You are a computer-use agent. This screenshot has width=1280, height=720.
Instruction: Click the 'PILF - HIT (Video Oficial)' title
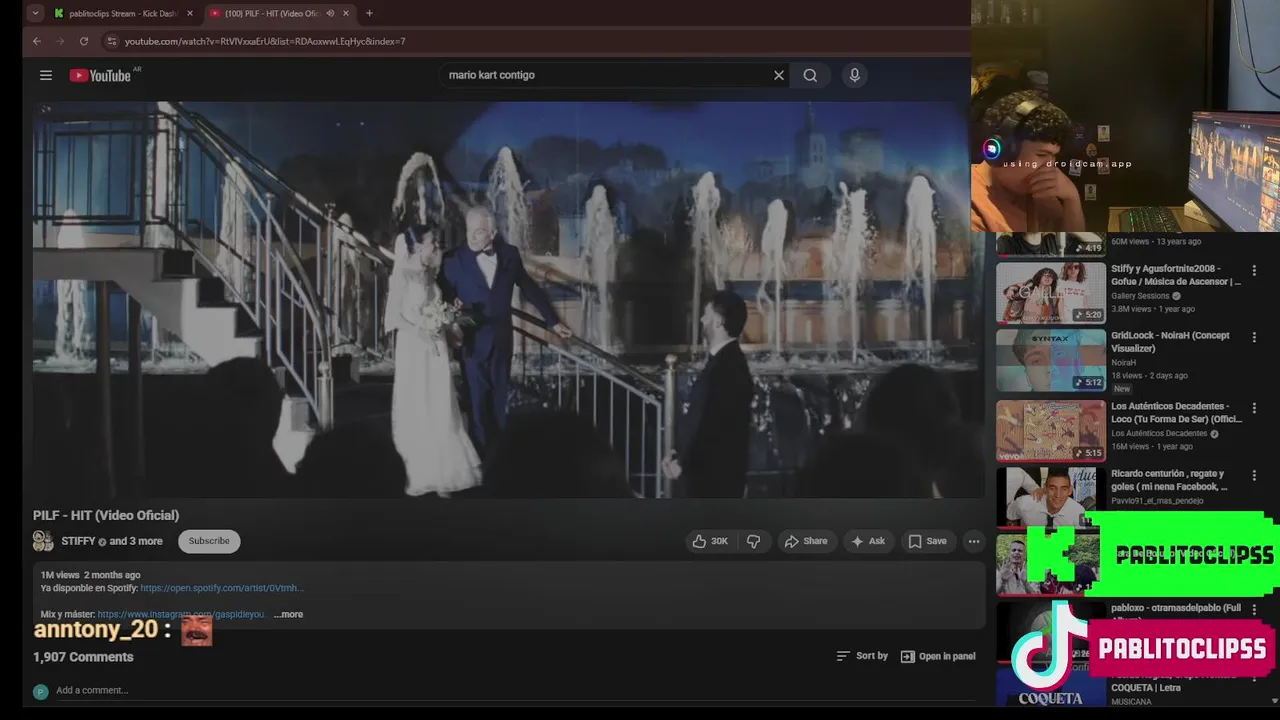(106, 515)
